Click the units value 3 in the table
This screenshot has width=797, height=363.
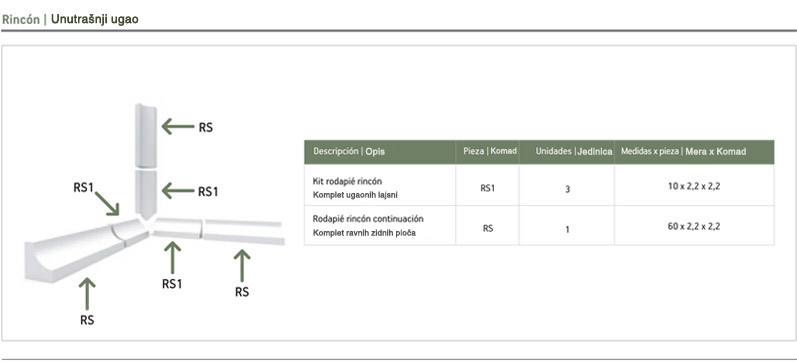coord(567,190)
